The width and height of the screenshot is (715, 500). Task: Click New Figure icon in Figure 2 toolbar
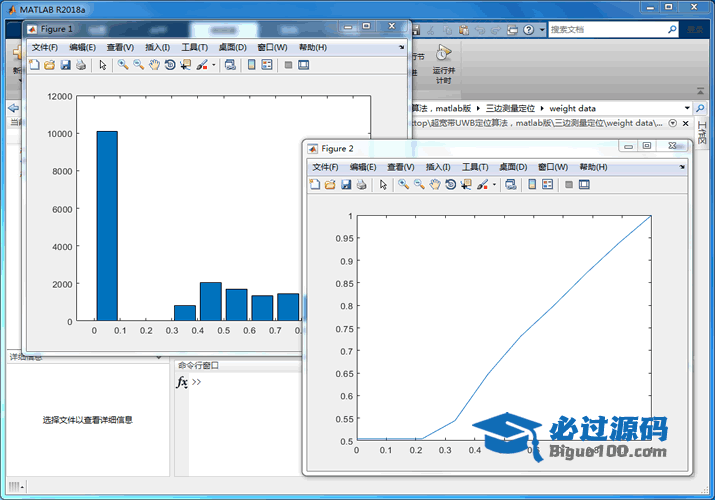coord(315,185)
